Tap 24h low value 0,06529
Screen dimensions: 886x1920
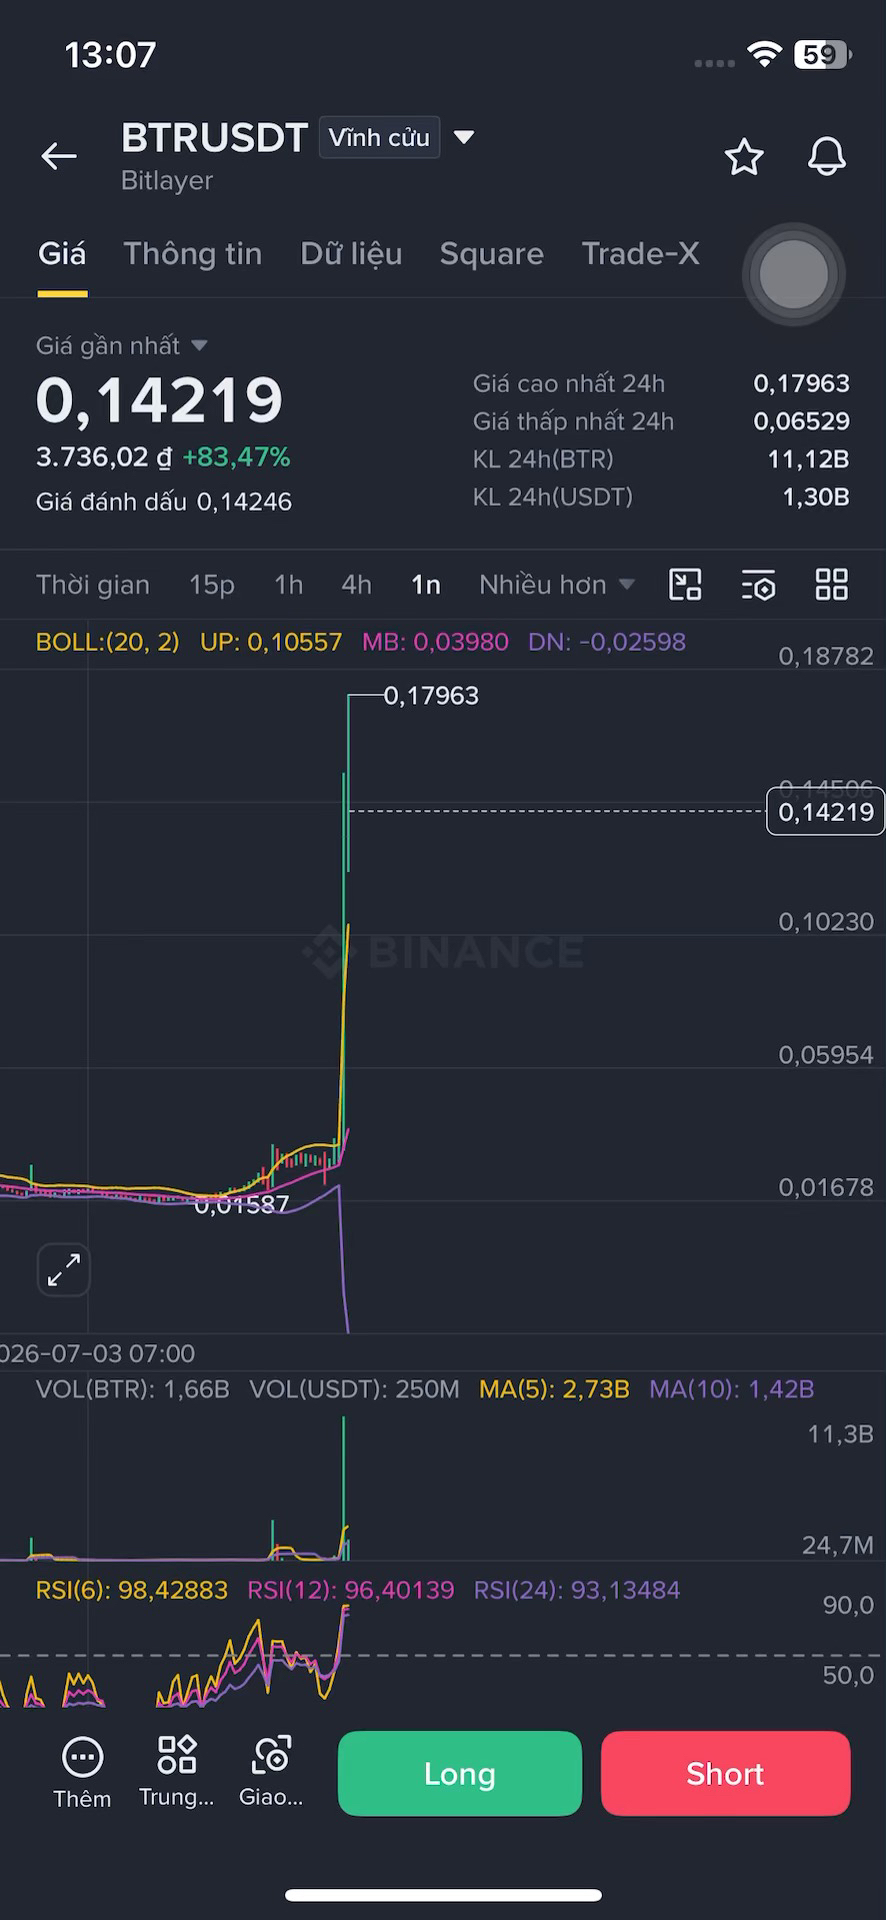point(802,421)
